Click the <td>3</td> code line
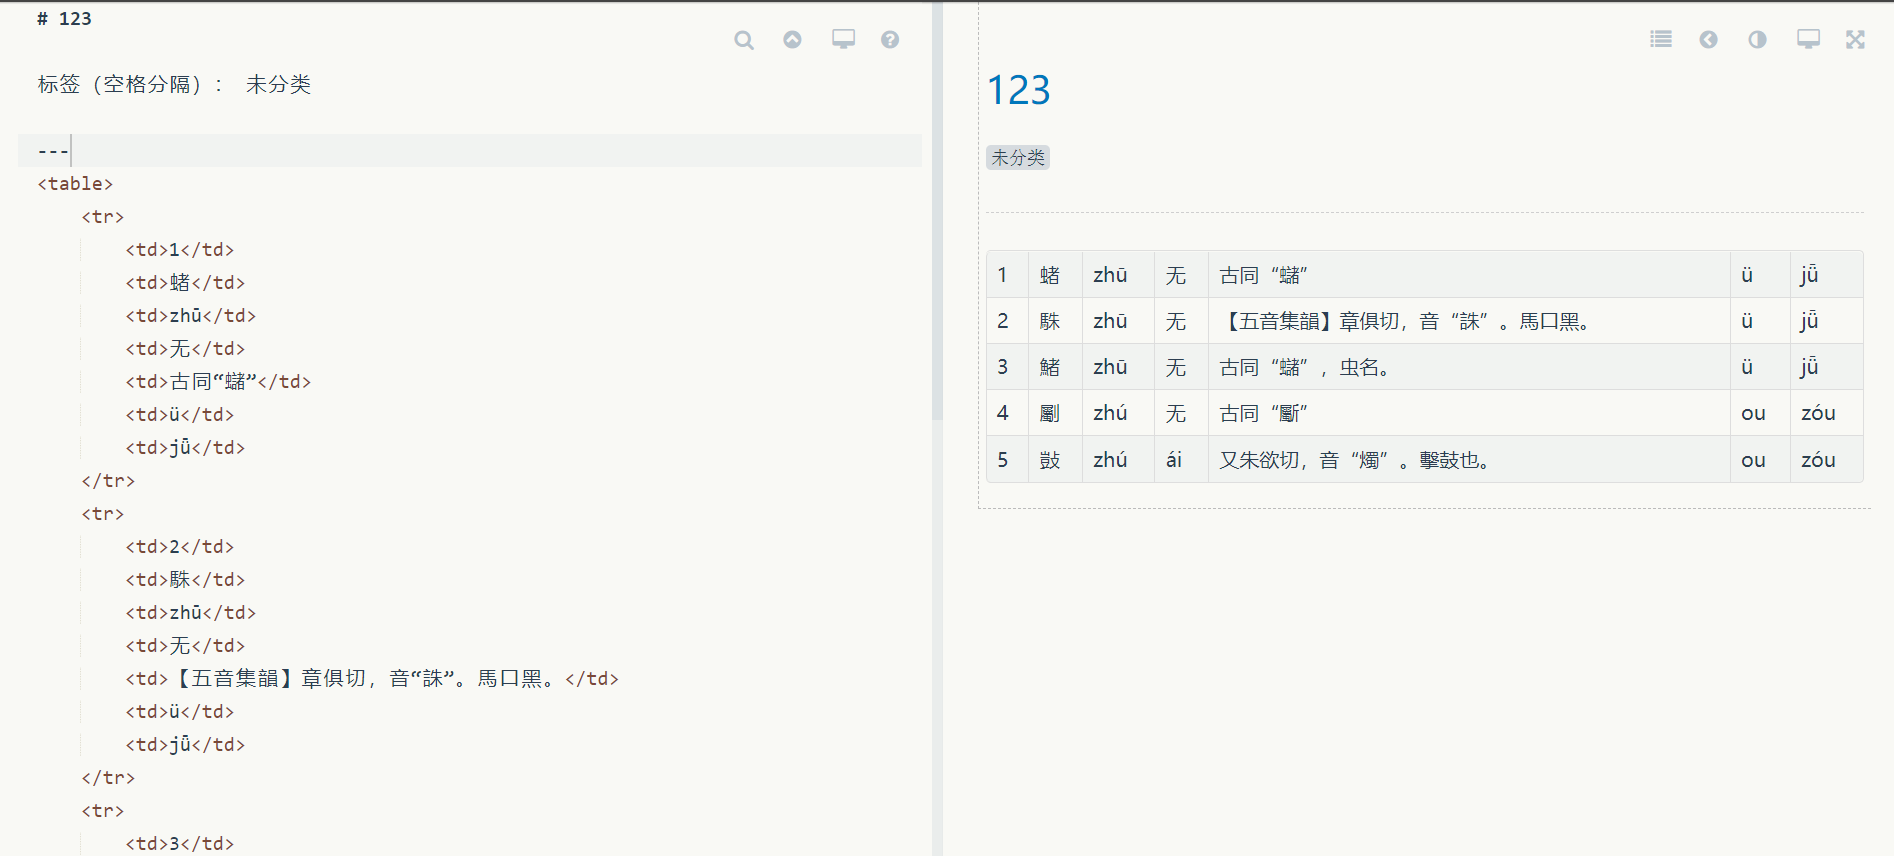The height and width of the screenshot is (856, 1894). click(x=179, y=844)
